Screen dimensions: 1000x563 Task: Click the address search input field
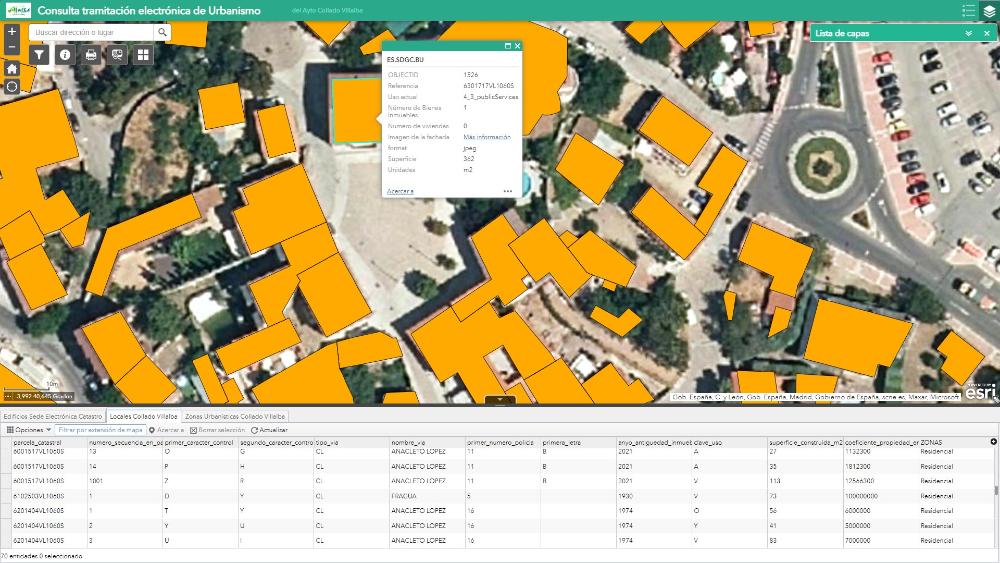coord(92,32)
